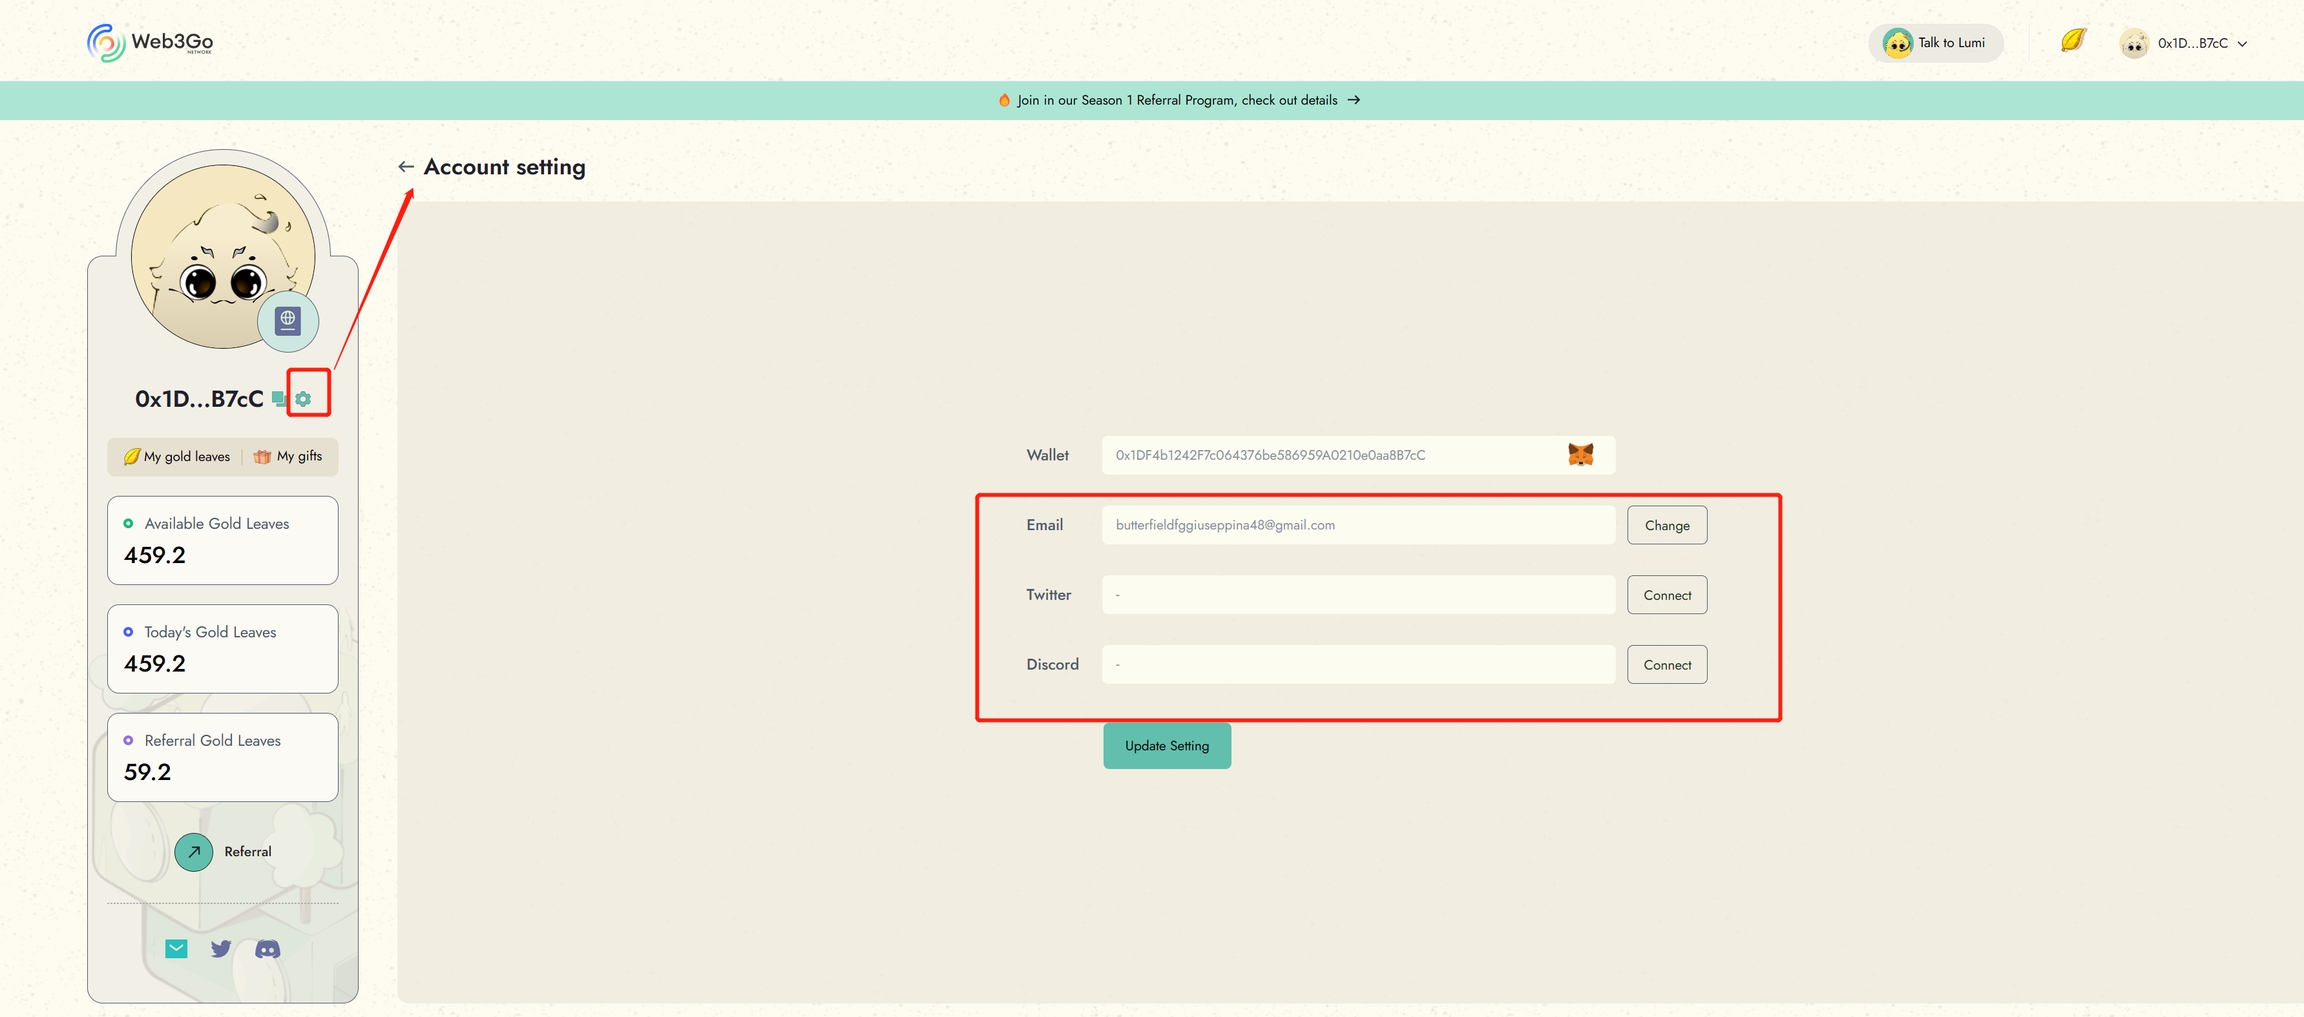Open the email icon in sidebar footer
The width and height of the screenshot is (2304, 1017).
pos(176,949)
